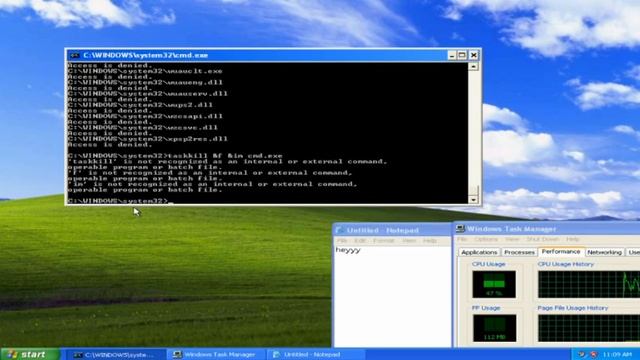The height and width of the screenshot is (360, 640).
Task: Click the xpsp2res.dll line in cmd
Action: pyautogui.click(x=148, y=139)
